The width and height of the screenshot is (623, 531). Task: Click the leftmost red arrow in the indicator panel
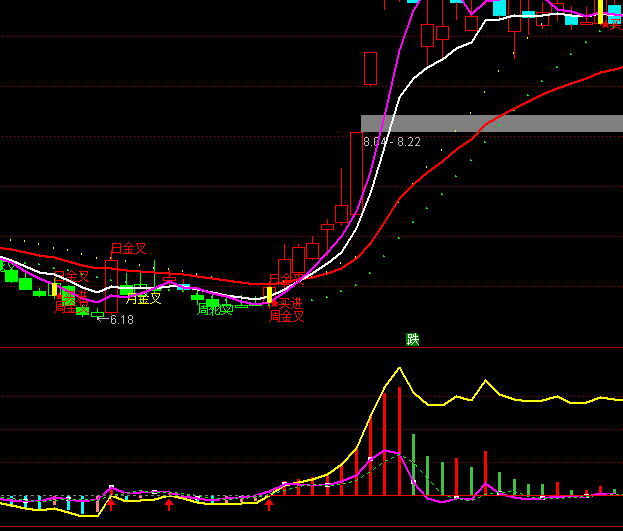coord(111,506)
